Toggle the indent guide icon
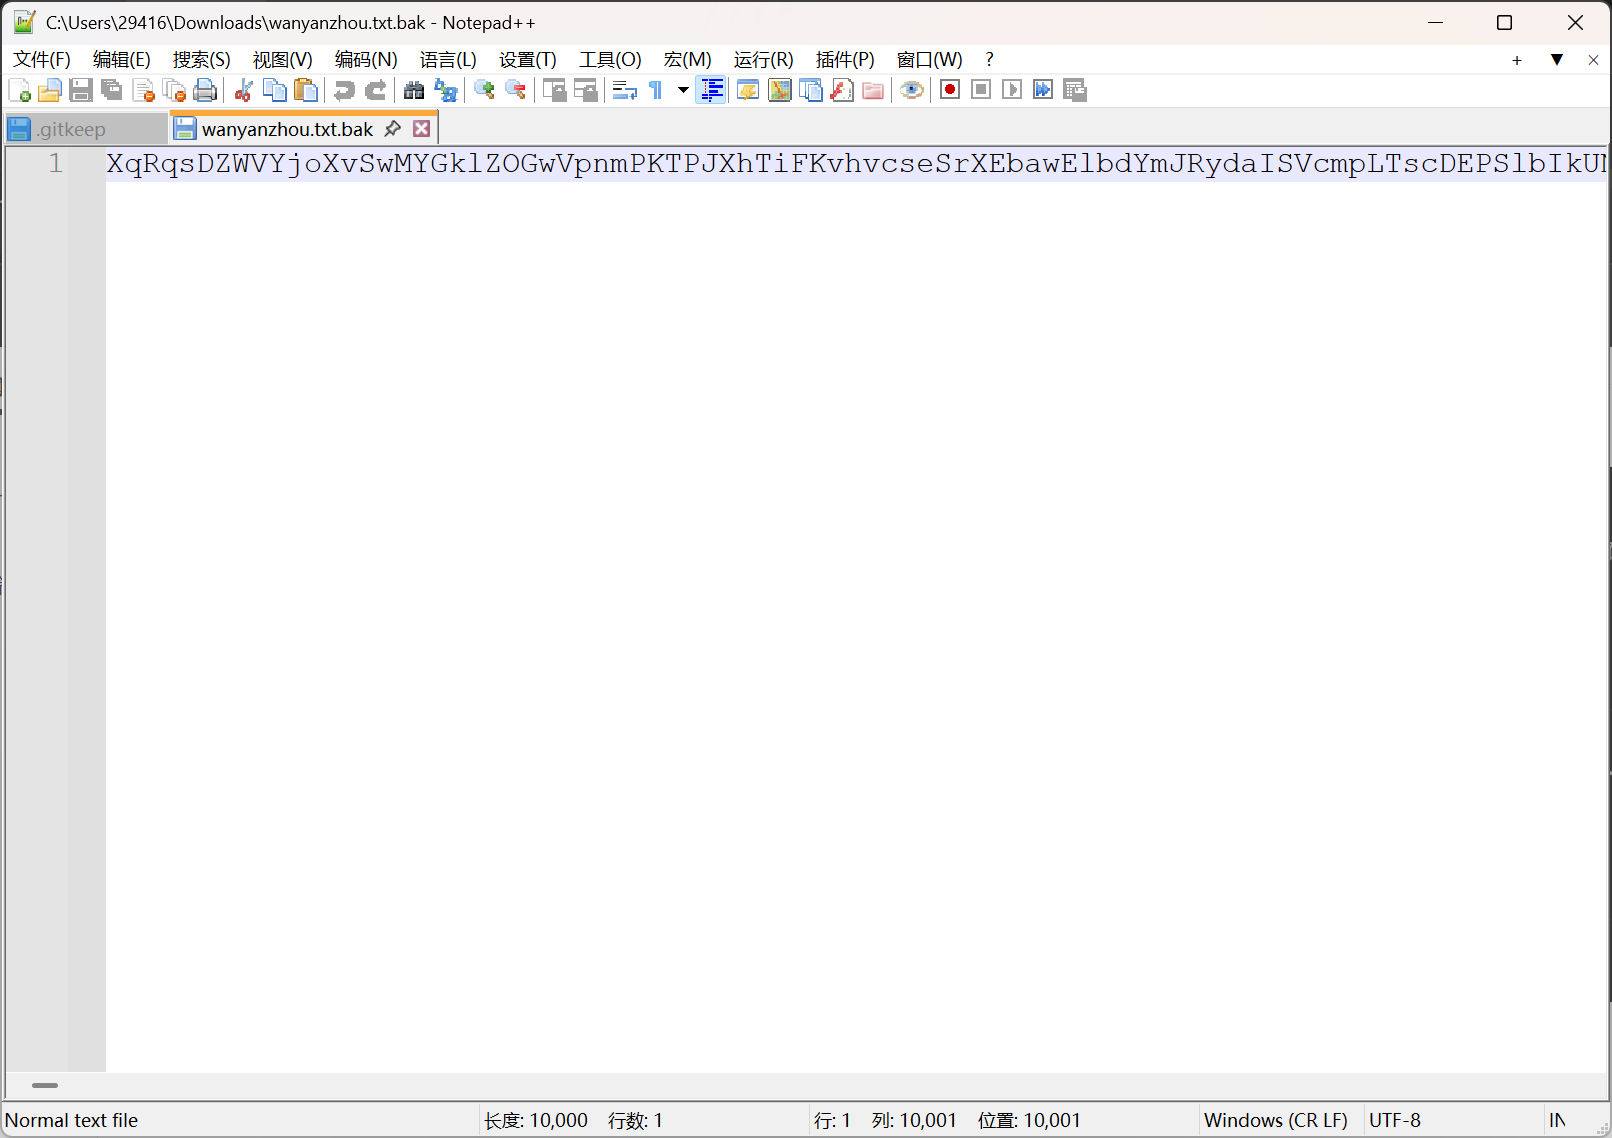Screen dimensions: 1612x1138 tap(711, 91)
